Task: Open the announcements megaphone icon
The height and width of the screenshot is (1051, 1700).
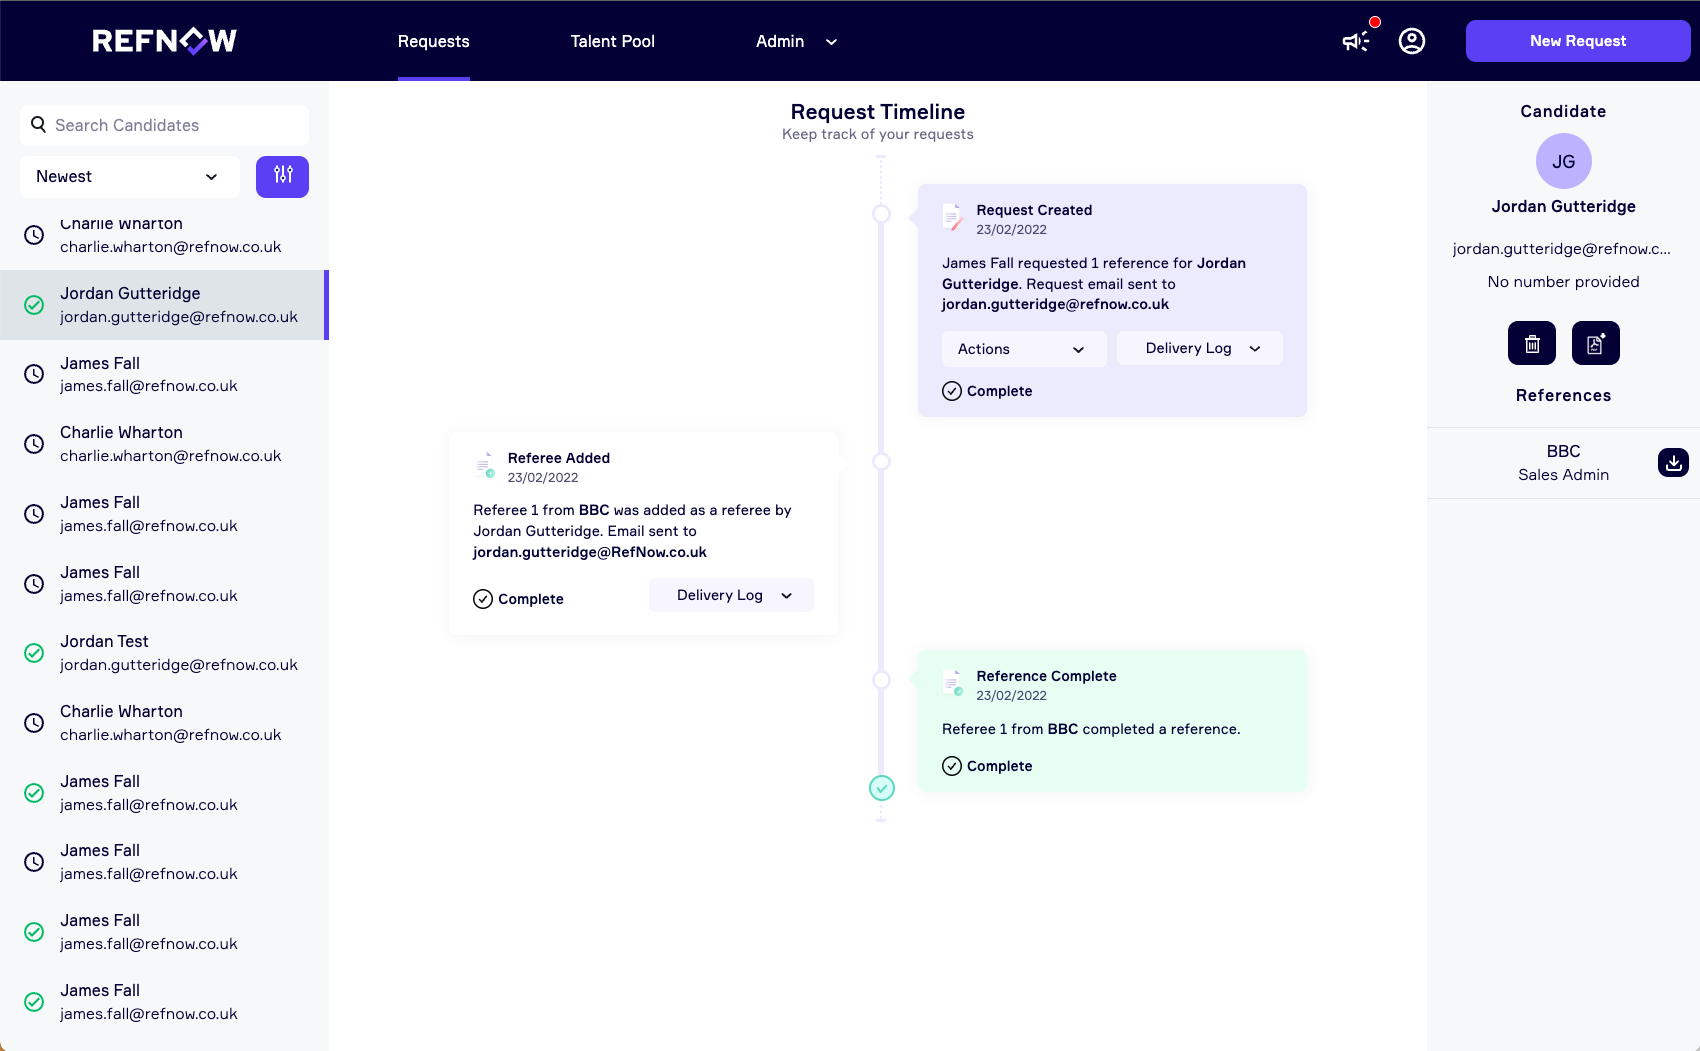Action: pos(1356,40)
